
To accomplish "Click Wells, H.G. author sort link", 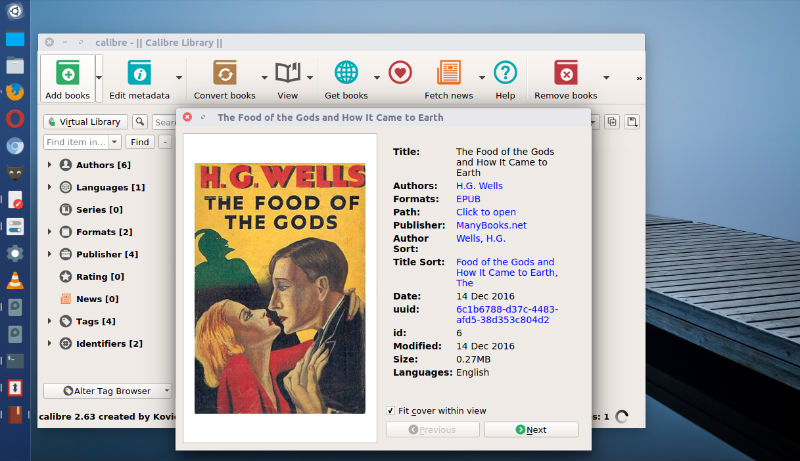I will tap(481, 238).
